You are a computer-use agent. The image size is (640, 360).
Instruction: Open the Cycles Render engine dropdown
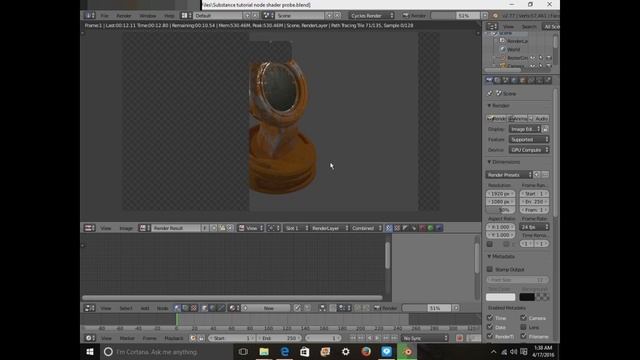(x=371, y=16)
